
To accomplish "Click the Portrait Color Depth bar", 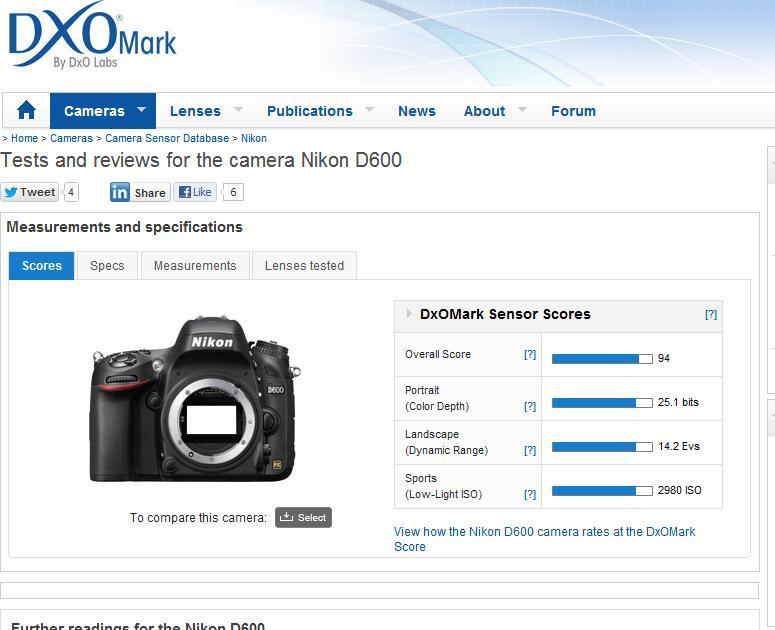I will [602, 403].
